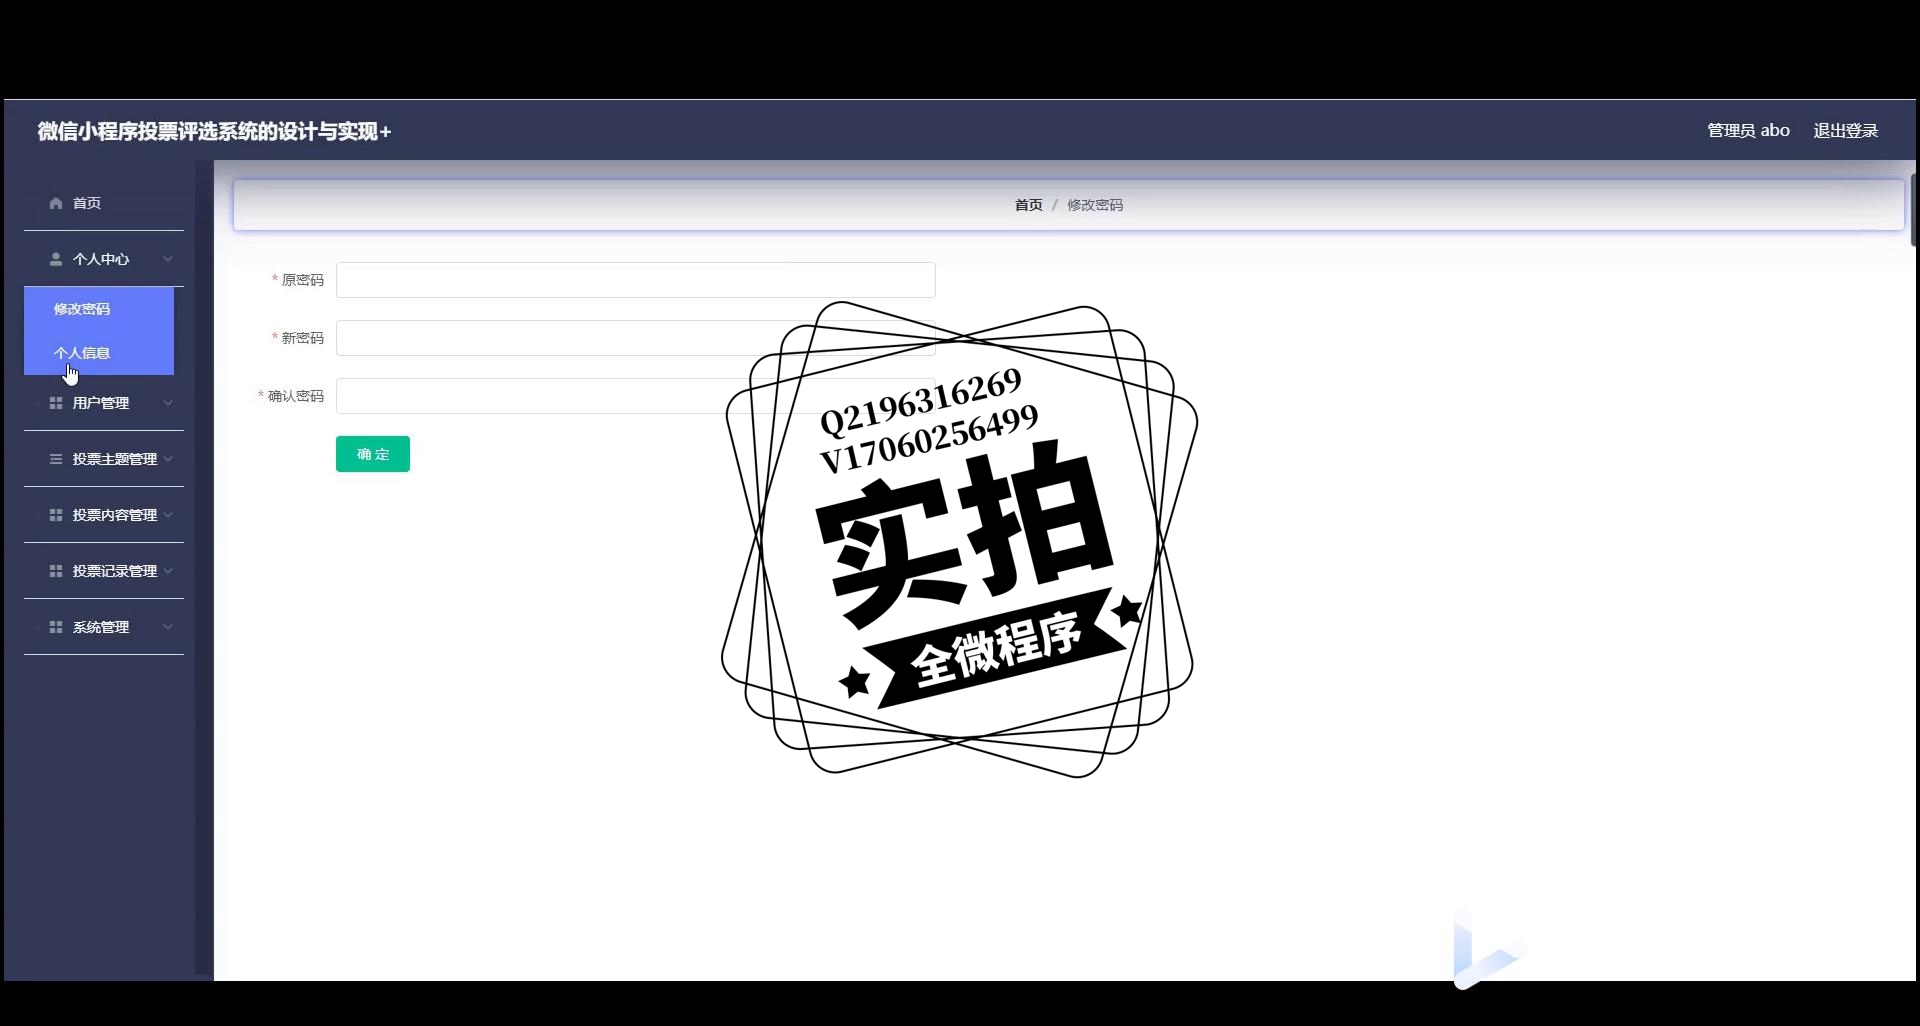Click the grid icon beside 系统管理
Viewport: 1920px width, 1026px height.
click(56, 627)
